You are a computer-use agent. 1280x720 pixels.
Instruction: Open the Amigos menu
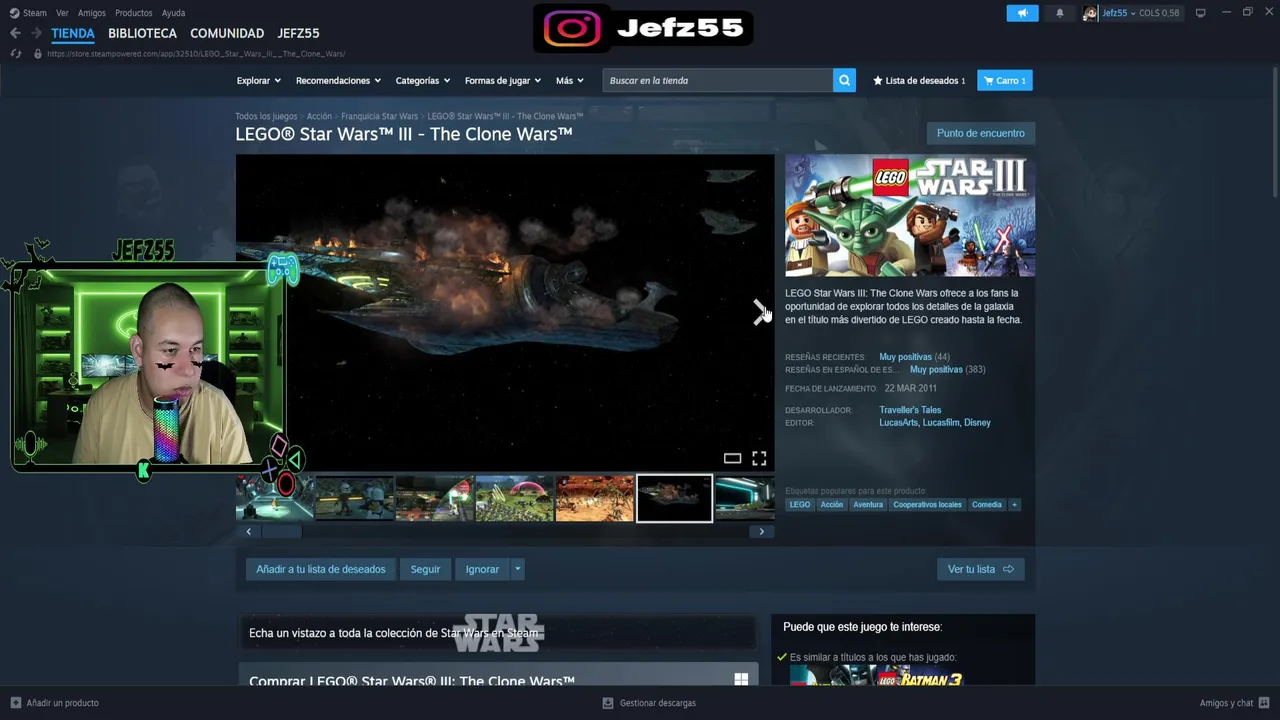click(x=91, y=13)
